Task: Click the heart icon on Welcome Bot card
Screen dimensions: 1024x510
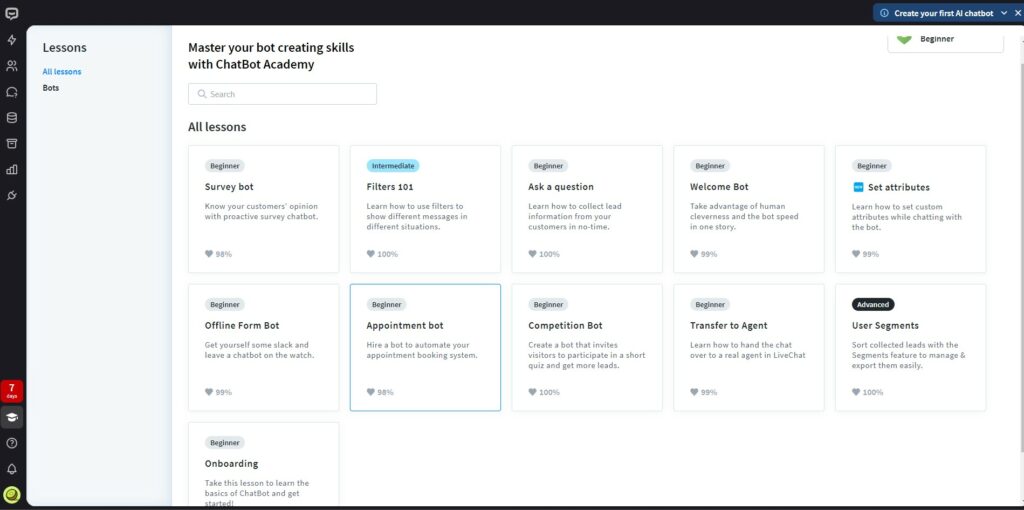Action: tap(694, 254)
